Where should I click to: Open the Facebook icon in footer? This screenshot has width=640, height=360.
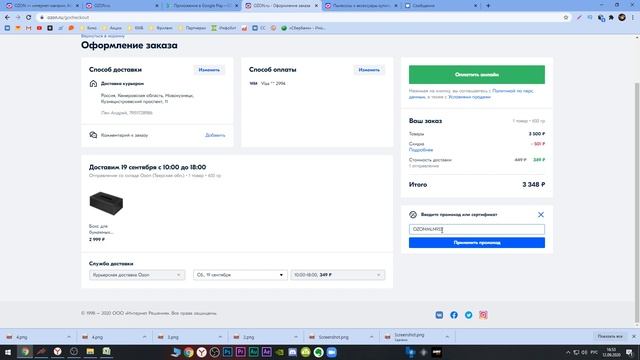[454, 315]
